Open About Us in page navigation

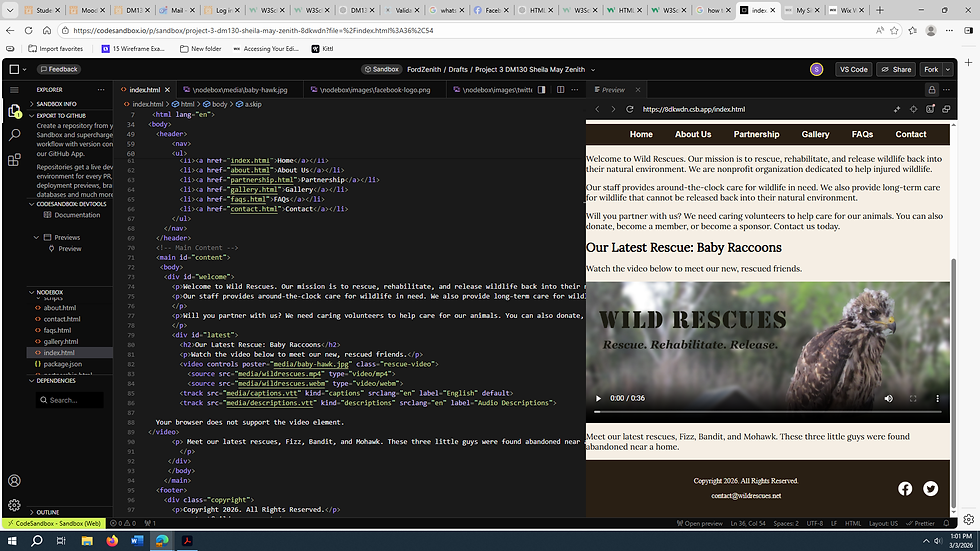(692, 134)
